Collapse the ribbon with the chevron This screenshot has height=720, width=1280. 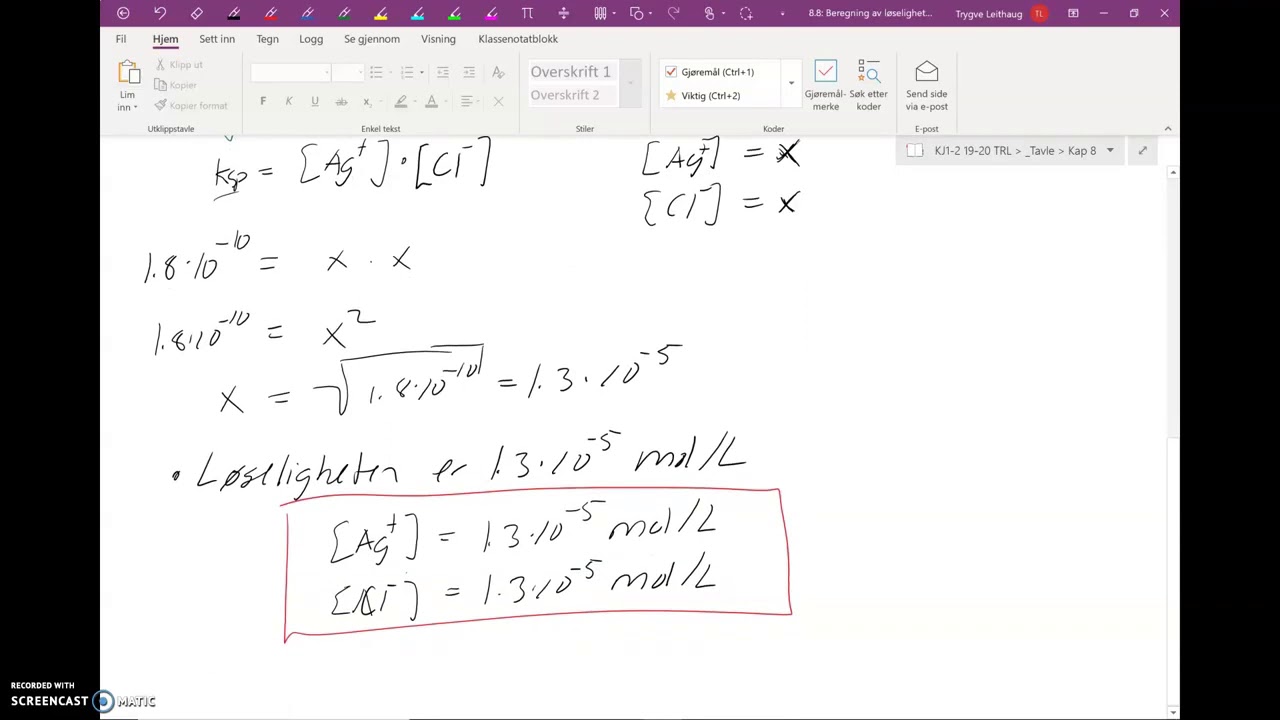(x=1167, y=129)
